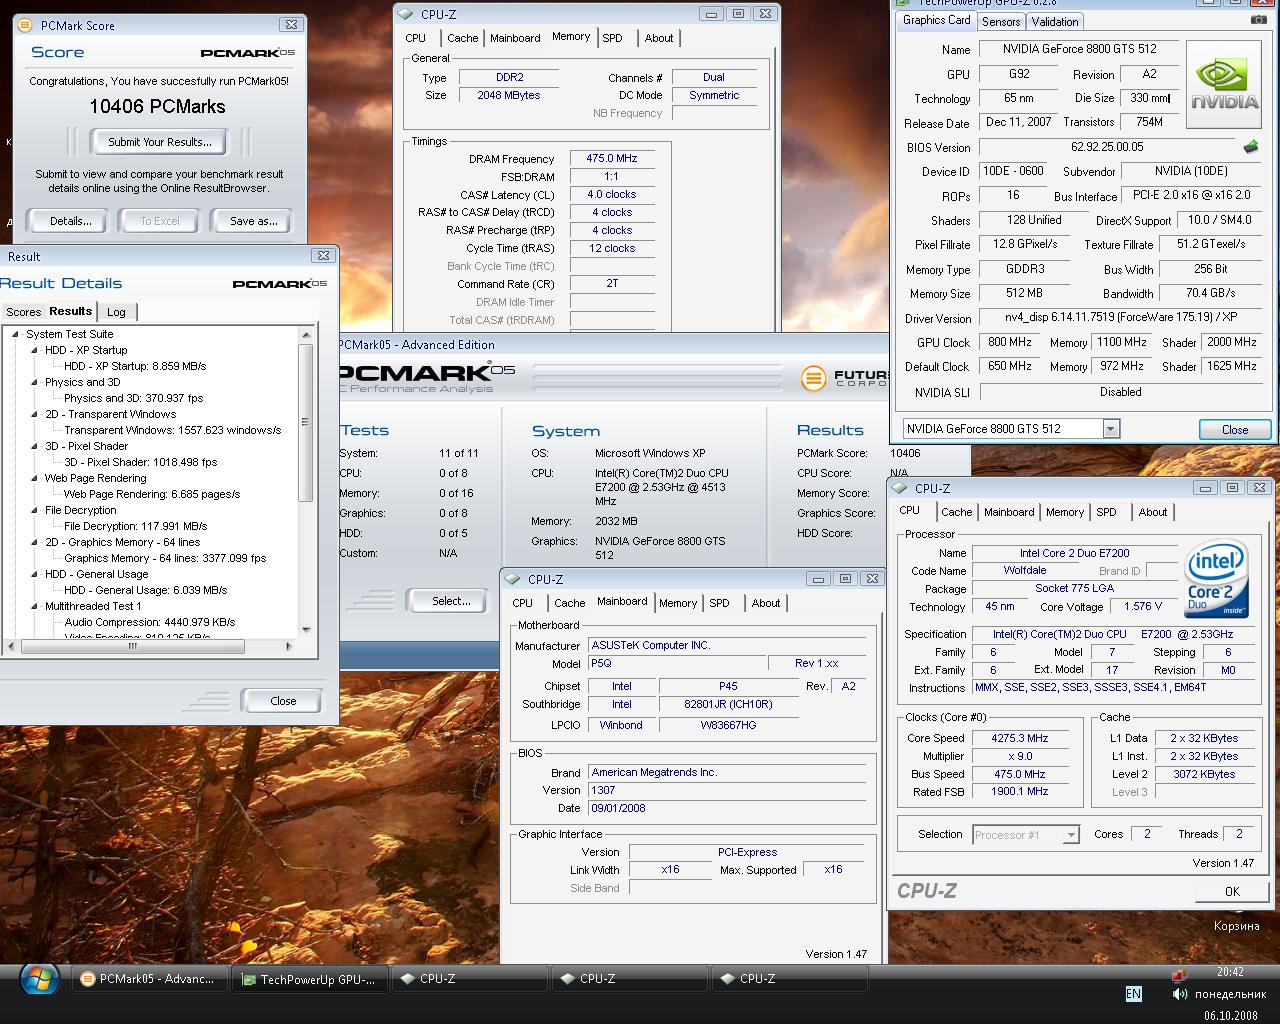The width and height of the screenshot is (1280, 1024).
Task: Open the Validation tab in GPU-Z
Action: (x=1055, y=21)
